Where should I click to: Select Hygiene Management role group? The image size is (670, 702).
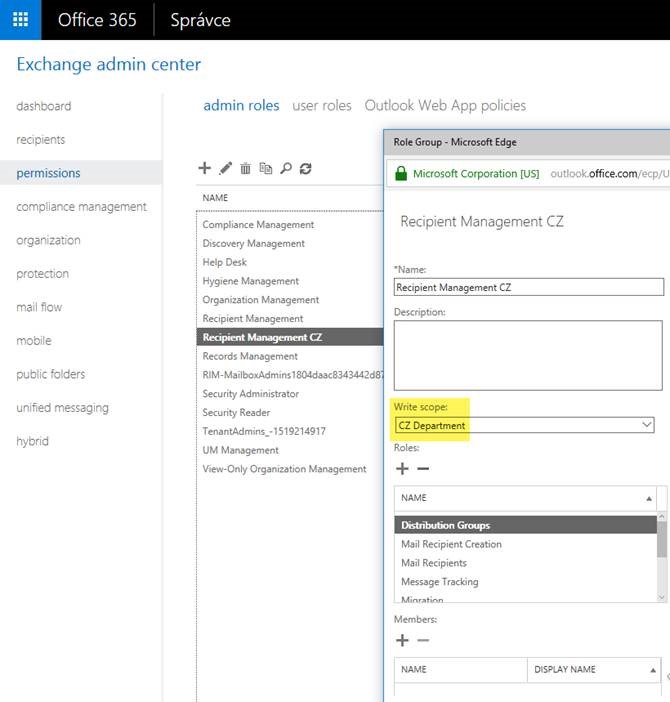[251, 281]
